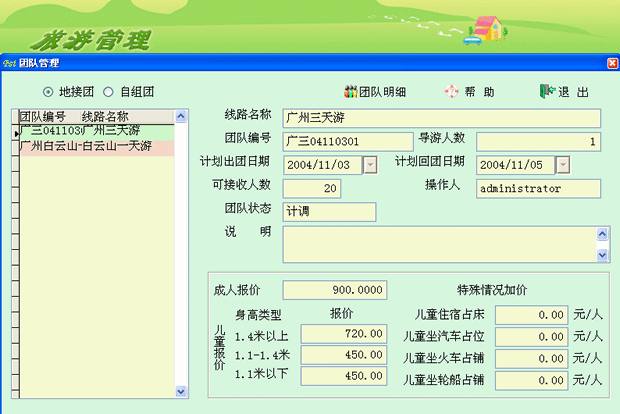Click the 线路名称 column header

[105, 116]
